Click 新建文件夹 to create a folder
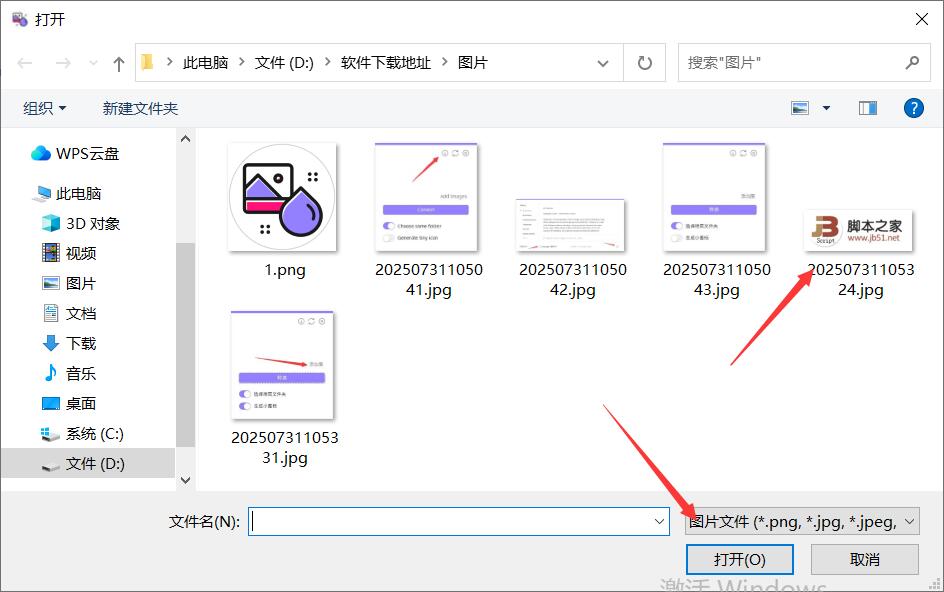The width and height of the screenshot is (944, 592). coord(140,107)
